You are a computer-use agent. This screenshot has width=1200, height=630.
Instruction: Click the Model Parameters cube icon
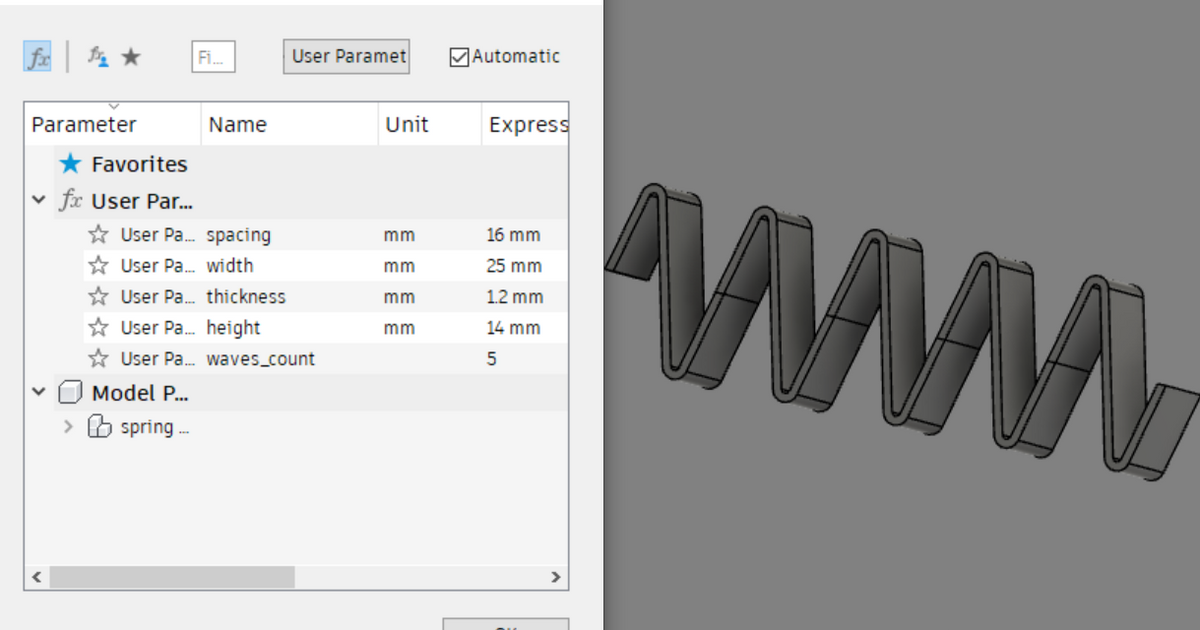(70, 393)
